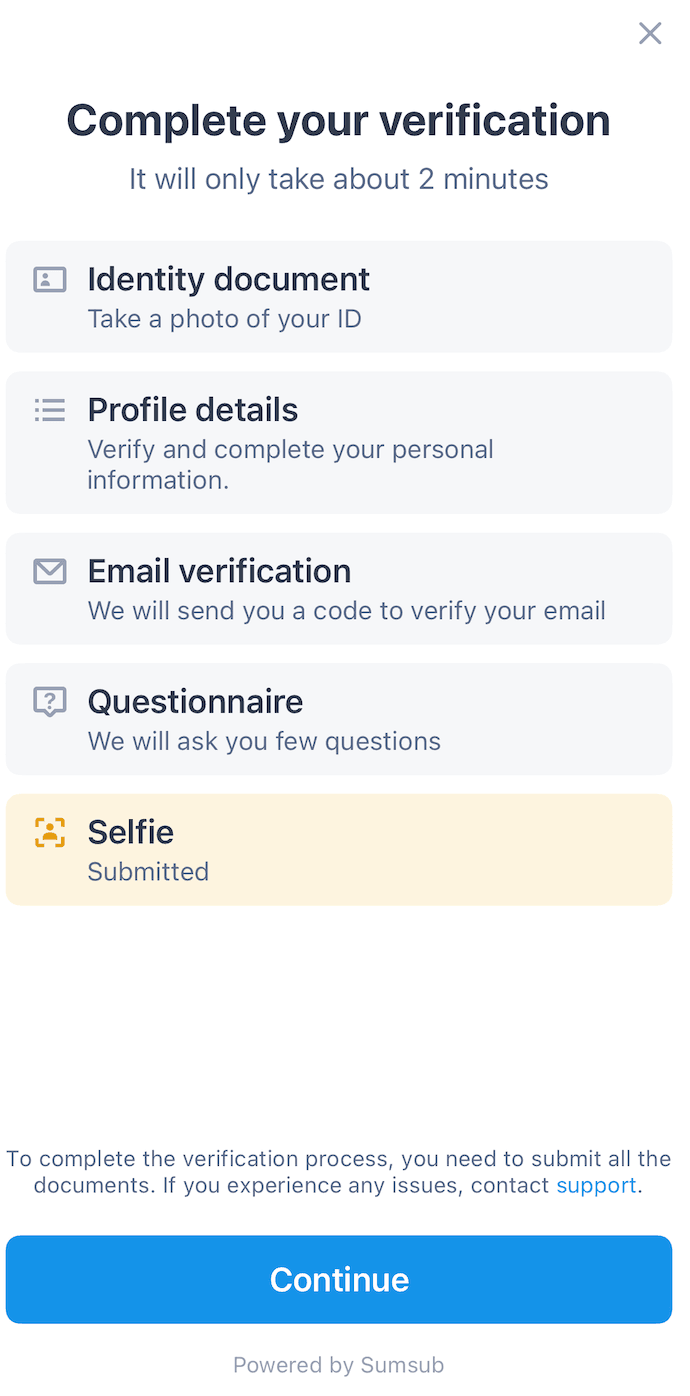Open the Identity document step
Image resolution: width=690 pixels, height=1396 pixels.
point(339,296)
